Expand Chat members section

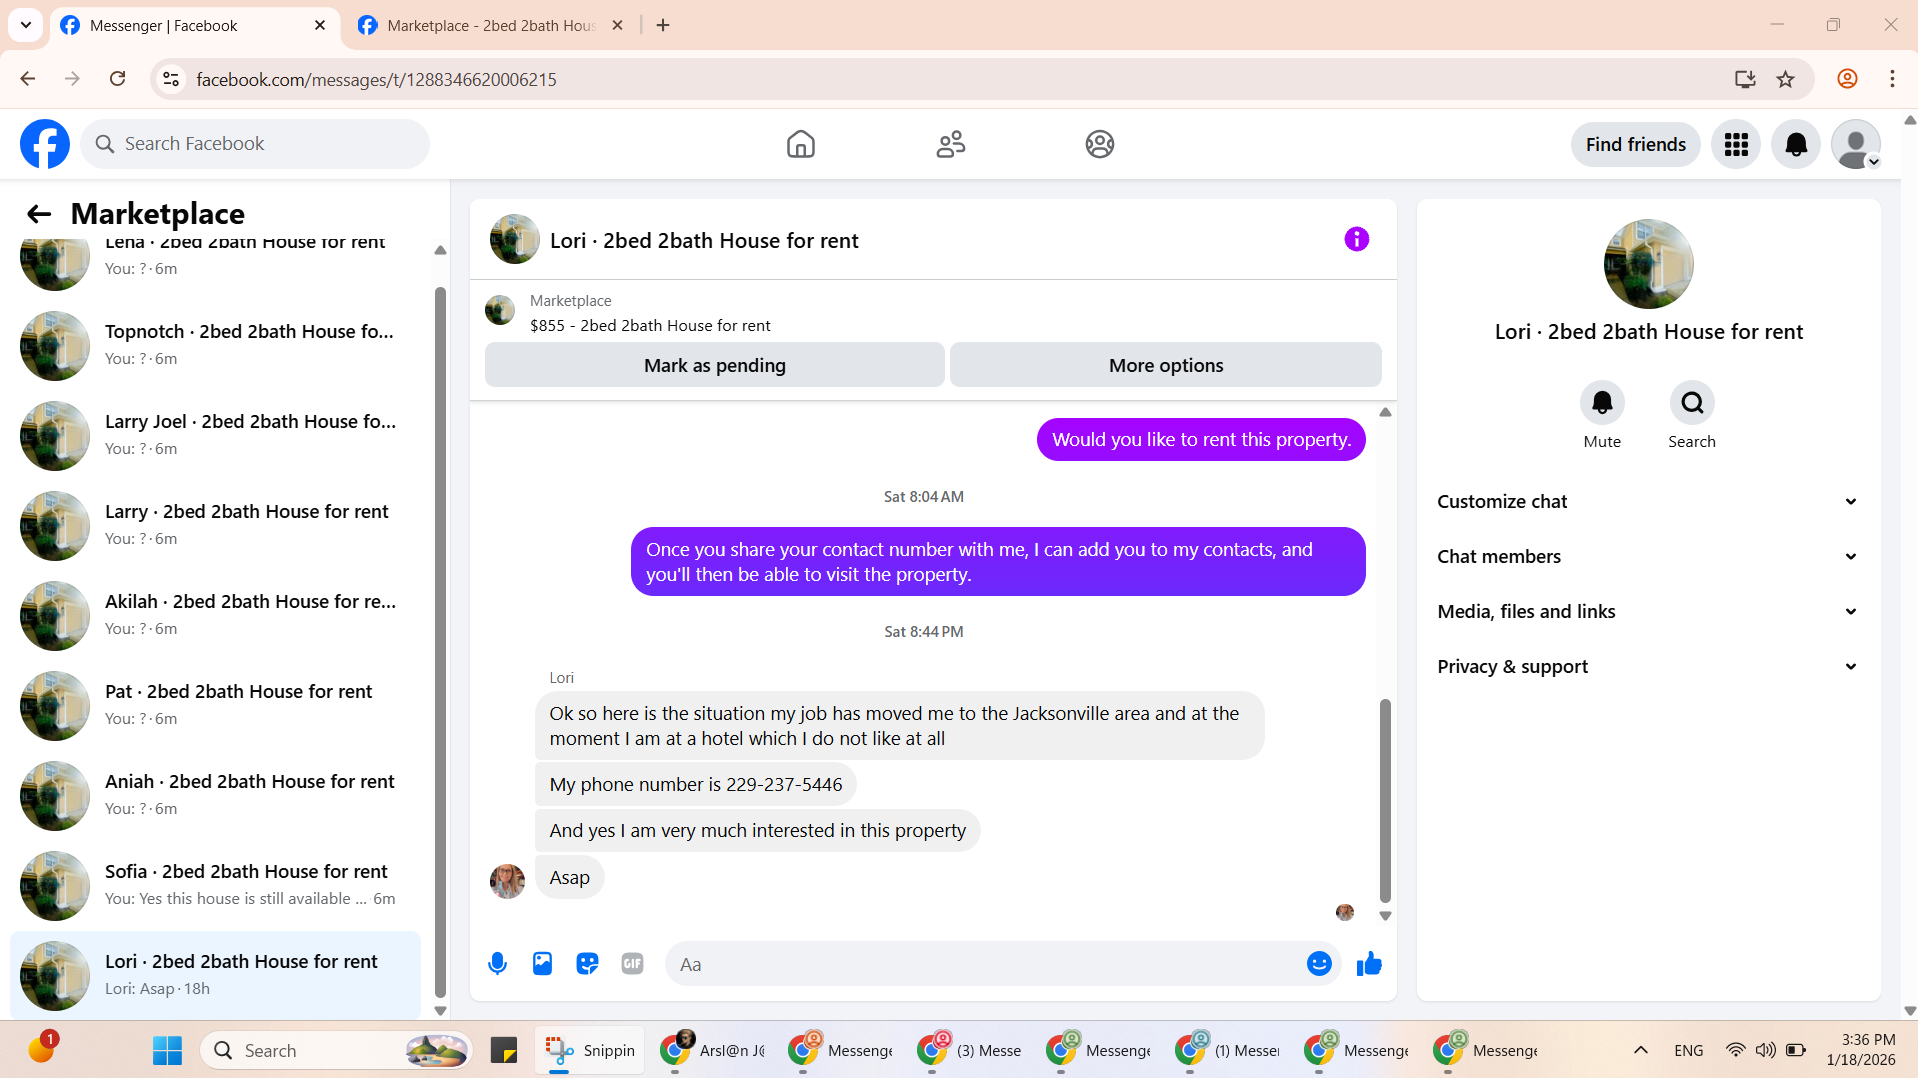pyautogui.click(x=1648, y=557)
